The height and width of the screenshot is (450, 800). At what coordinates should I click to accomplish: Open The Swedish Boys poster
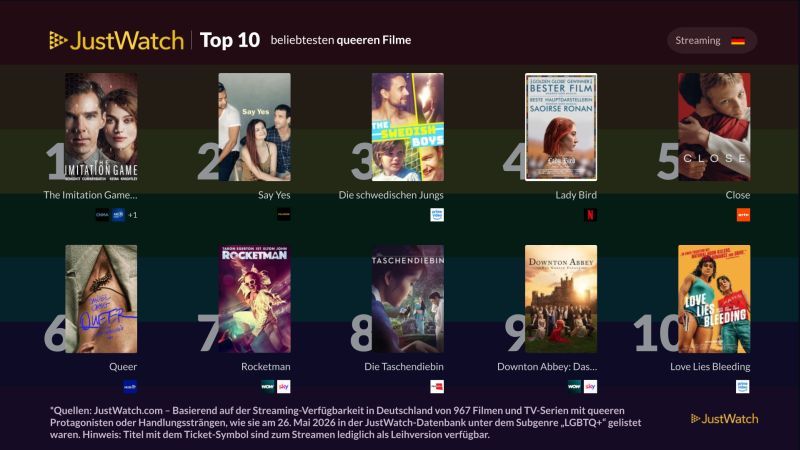point(408,127)
